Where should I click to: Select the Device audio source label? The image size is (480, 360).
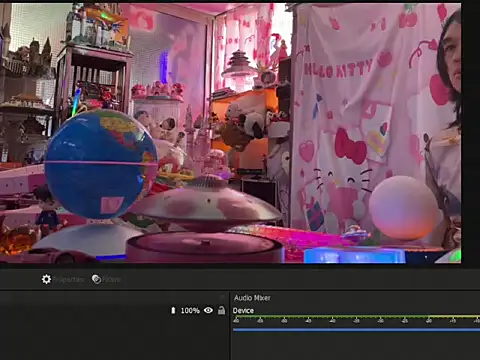tap(243, 311)
